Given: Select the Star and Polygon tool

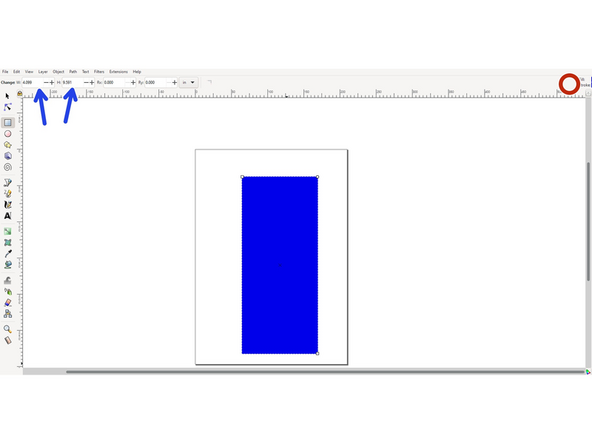Looking at the screenshot, I should [x=8, y=145].
